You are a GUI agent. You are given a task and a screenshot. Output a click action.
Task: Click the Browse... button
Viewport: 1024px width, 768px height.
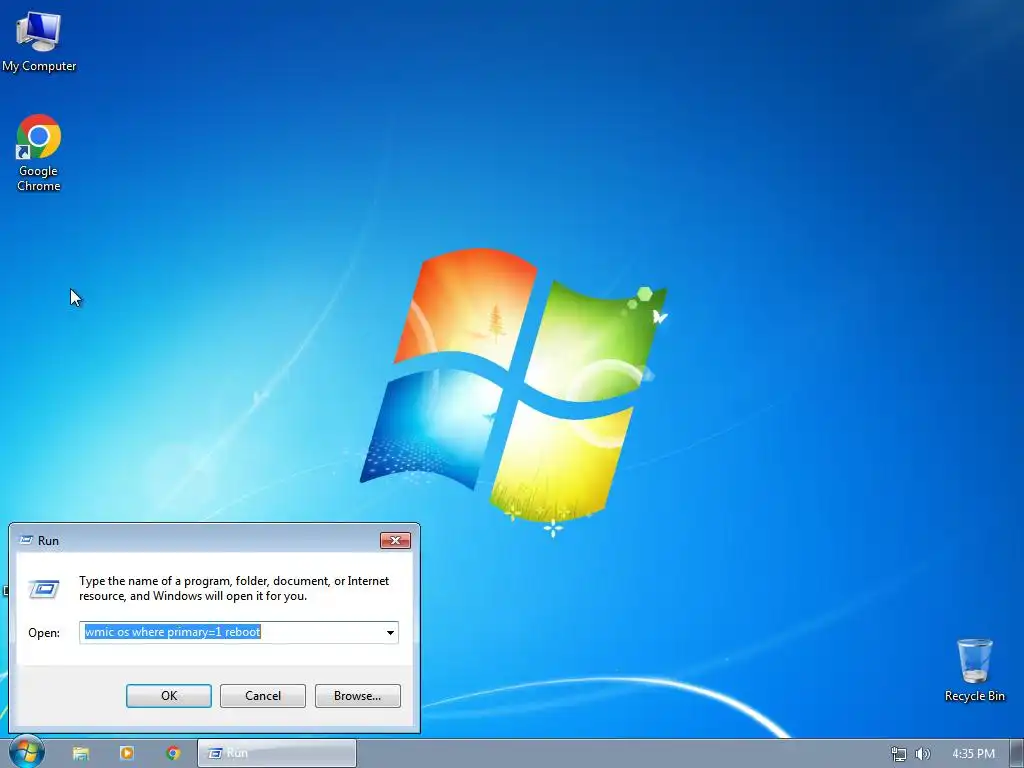point(357,696)
